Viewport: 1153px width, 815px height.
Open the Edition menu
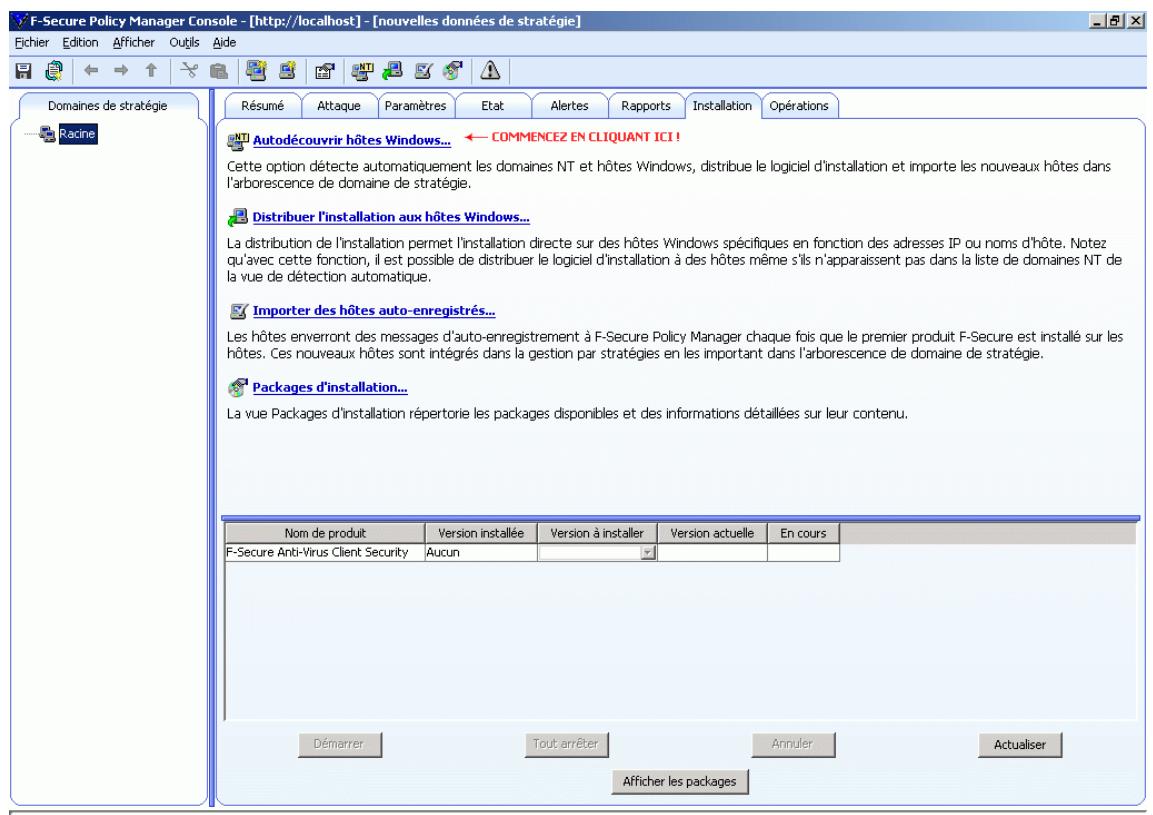80,43
